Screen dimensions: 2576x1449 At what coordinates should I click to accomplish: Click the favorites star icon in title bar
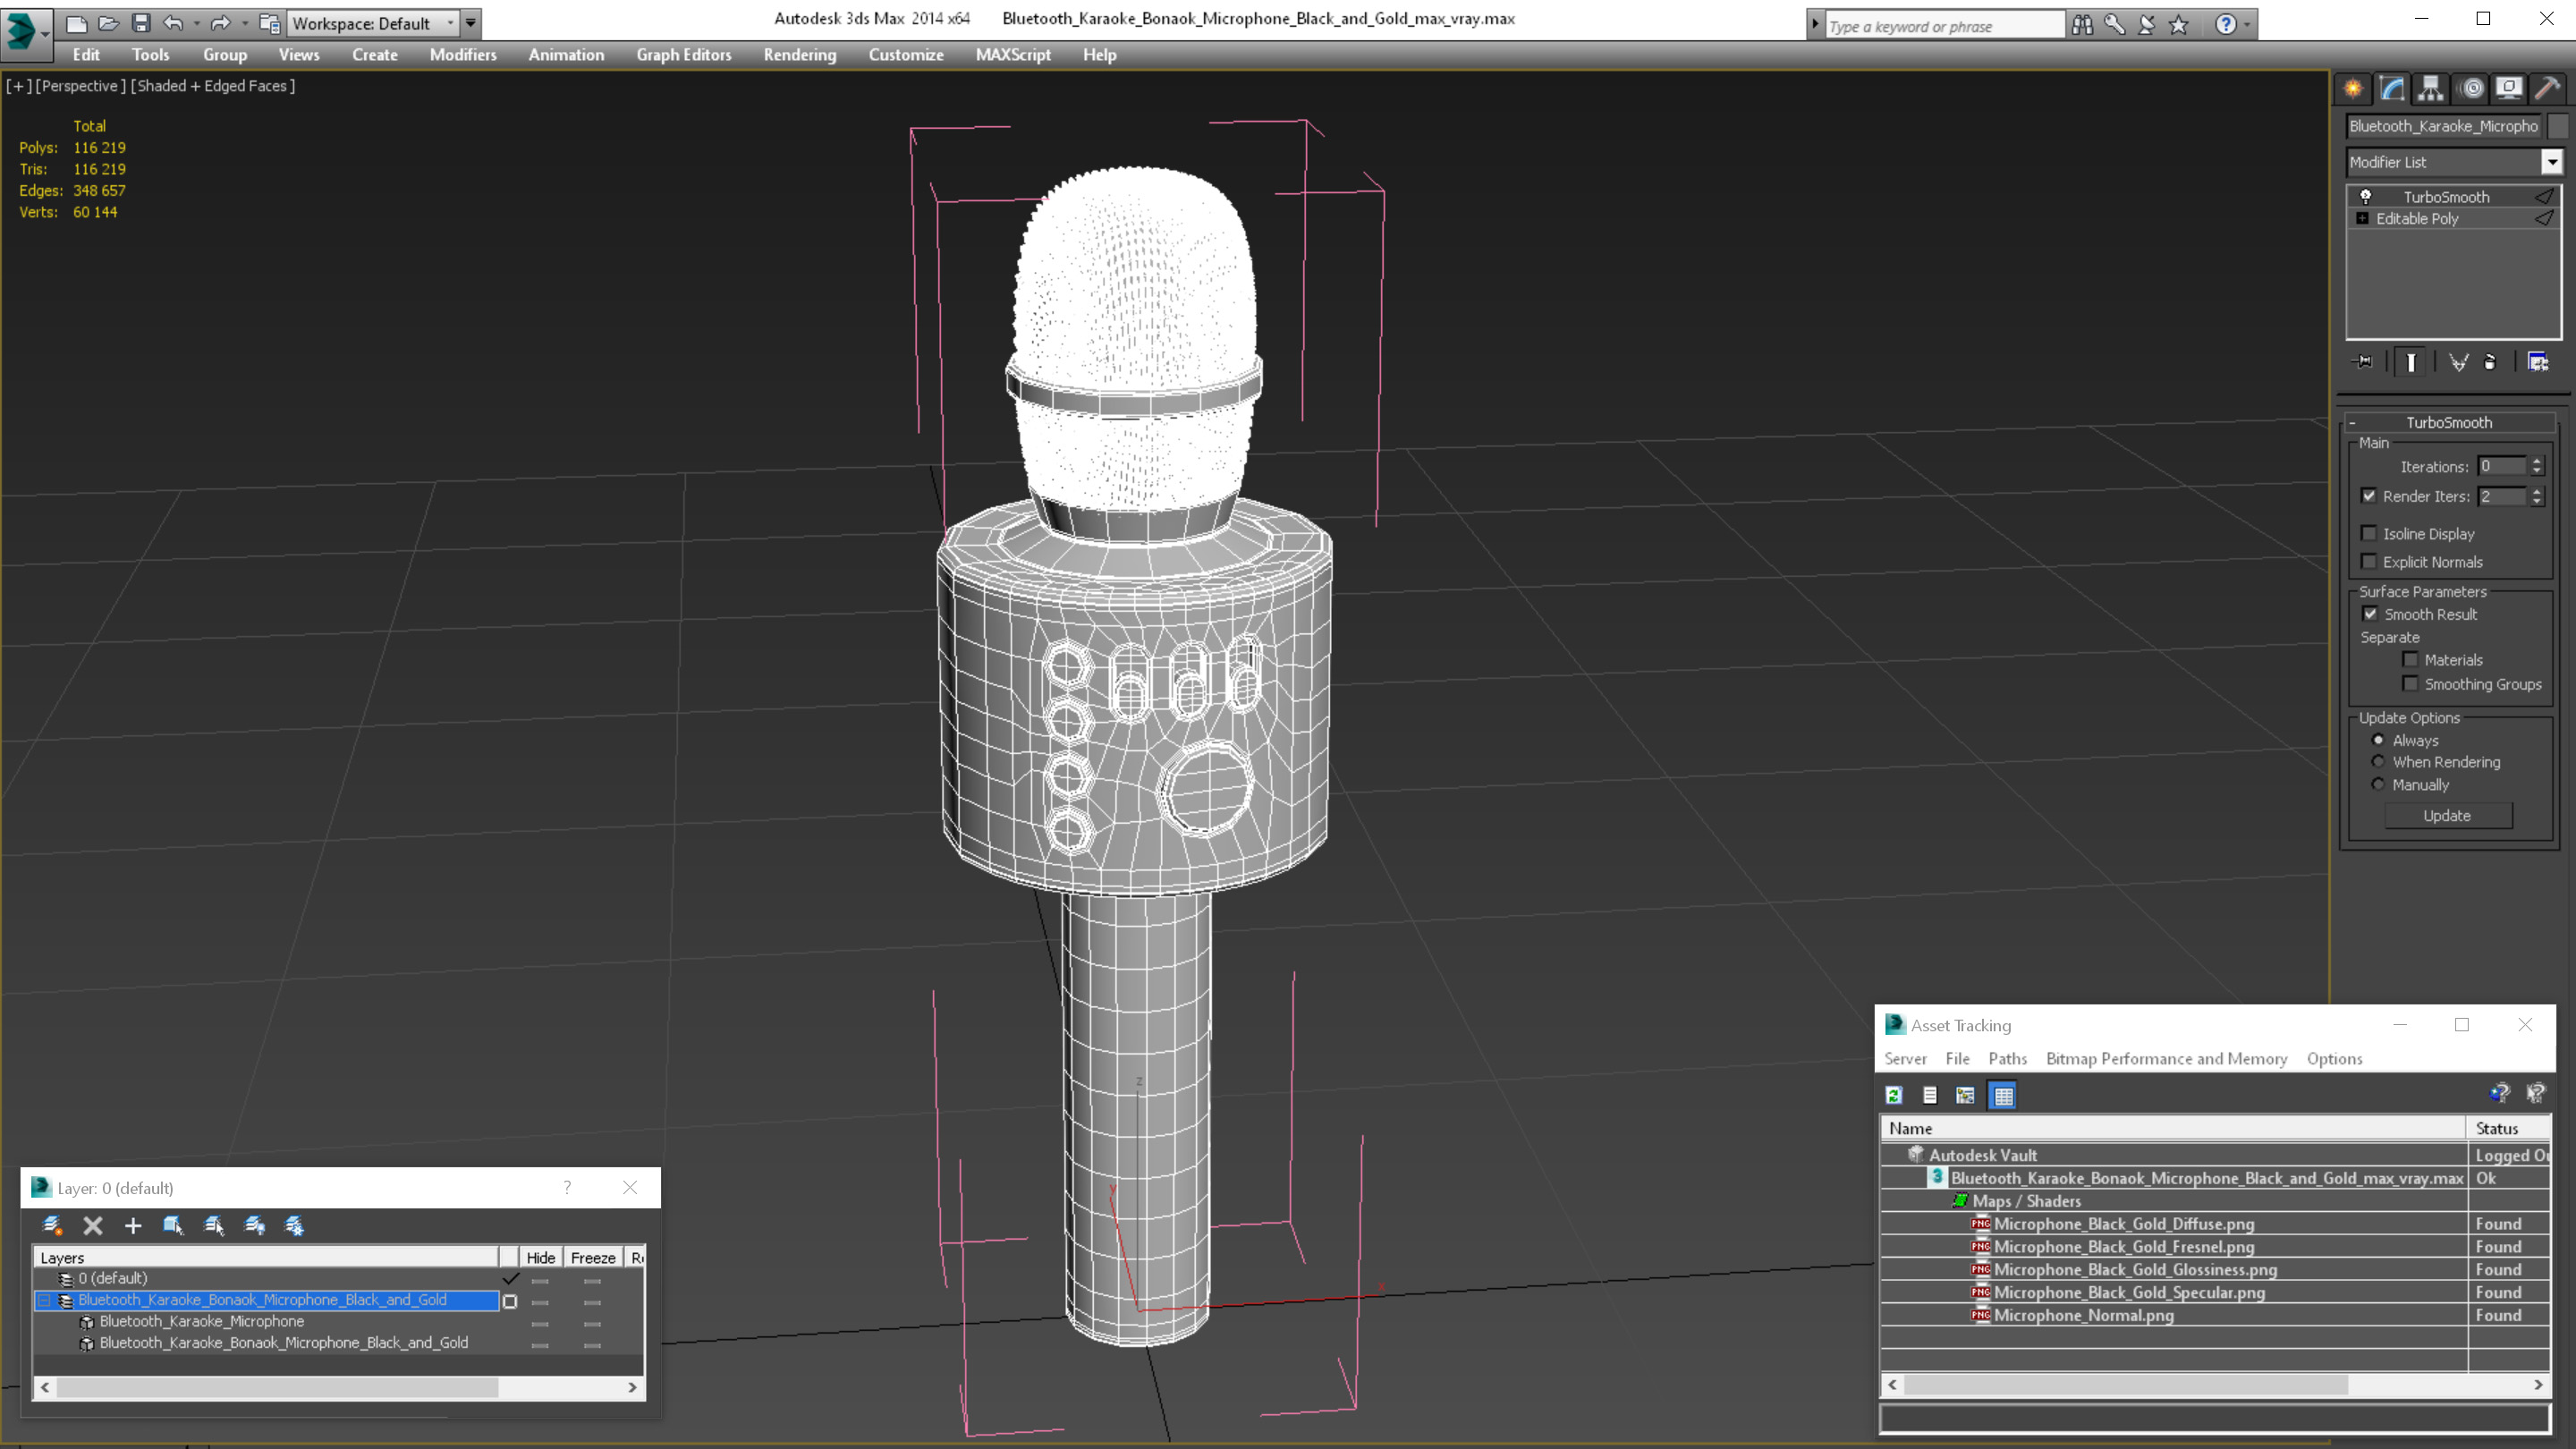point(2179,24)
